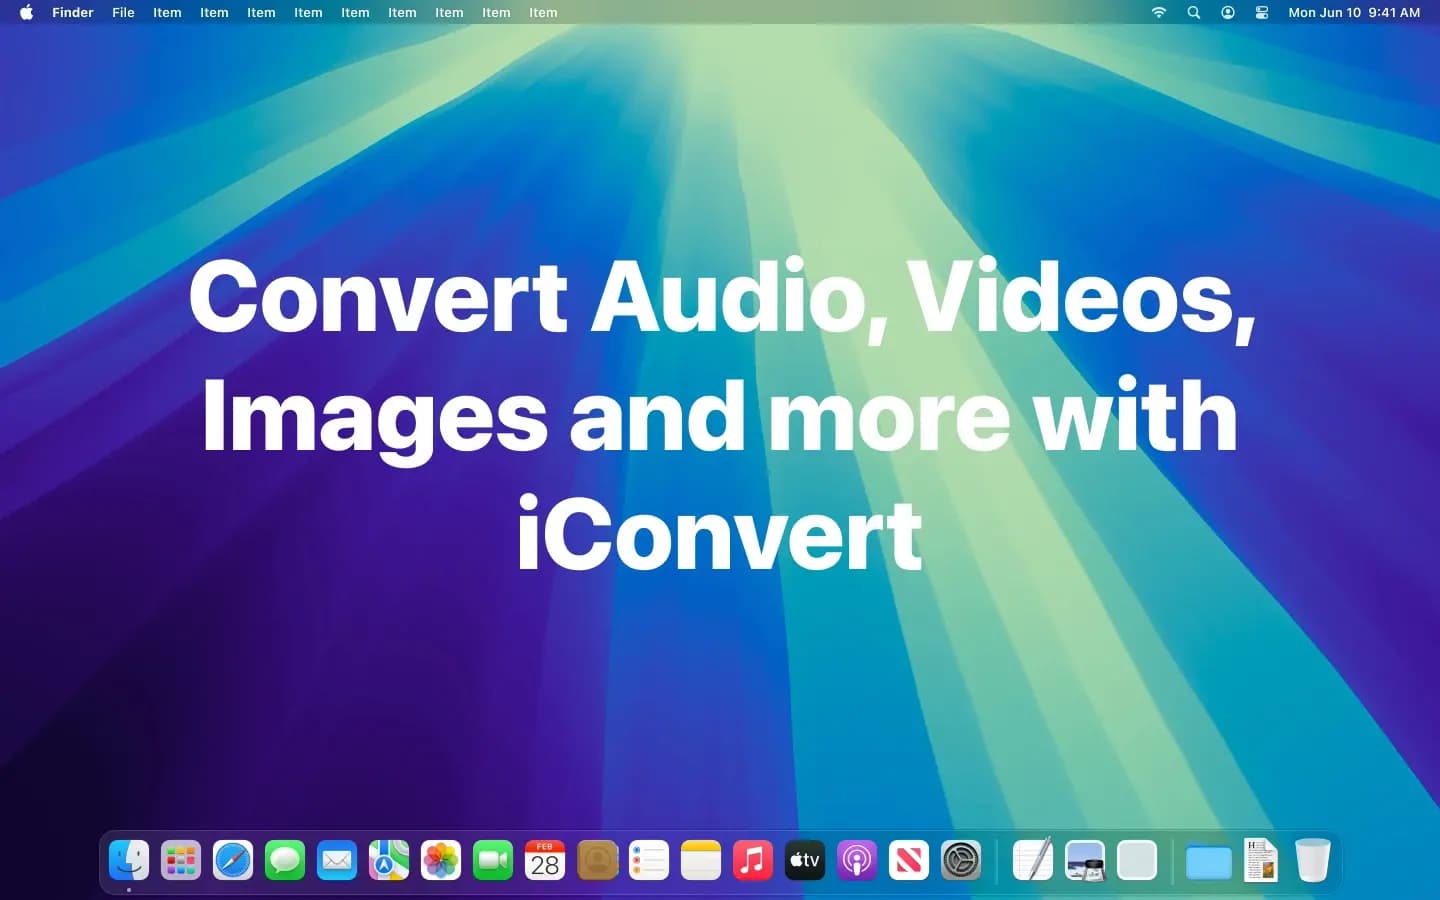Launch Safari from the dock

233,860
